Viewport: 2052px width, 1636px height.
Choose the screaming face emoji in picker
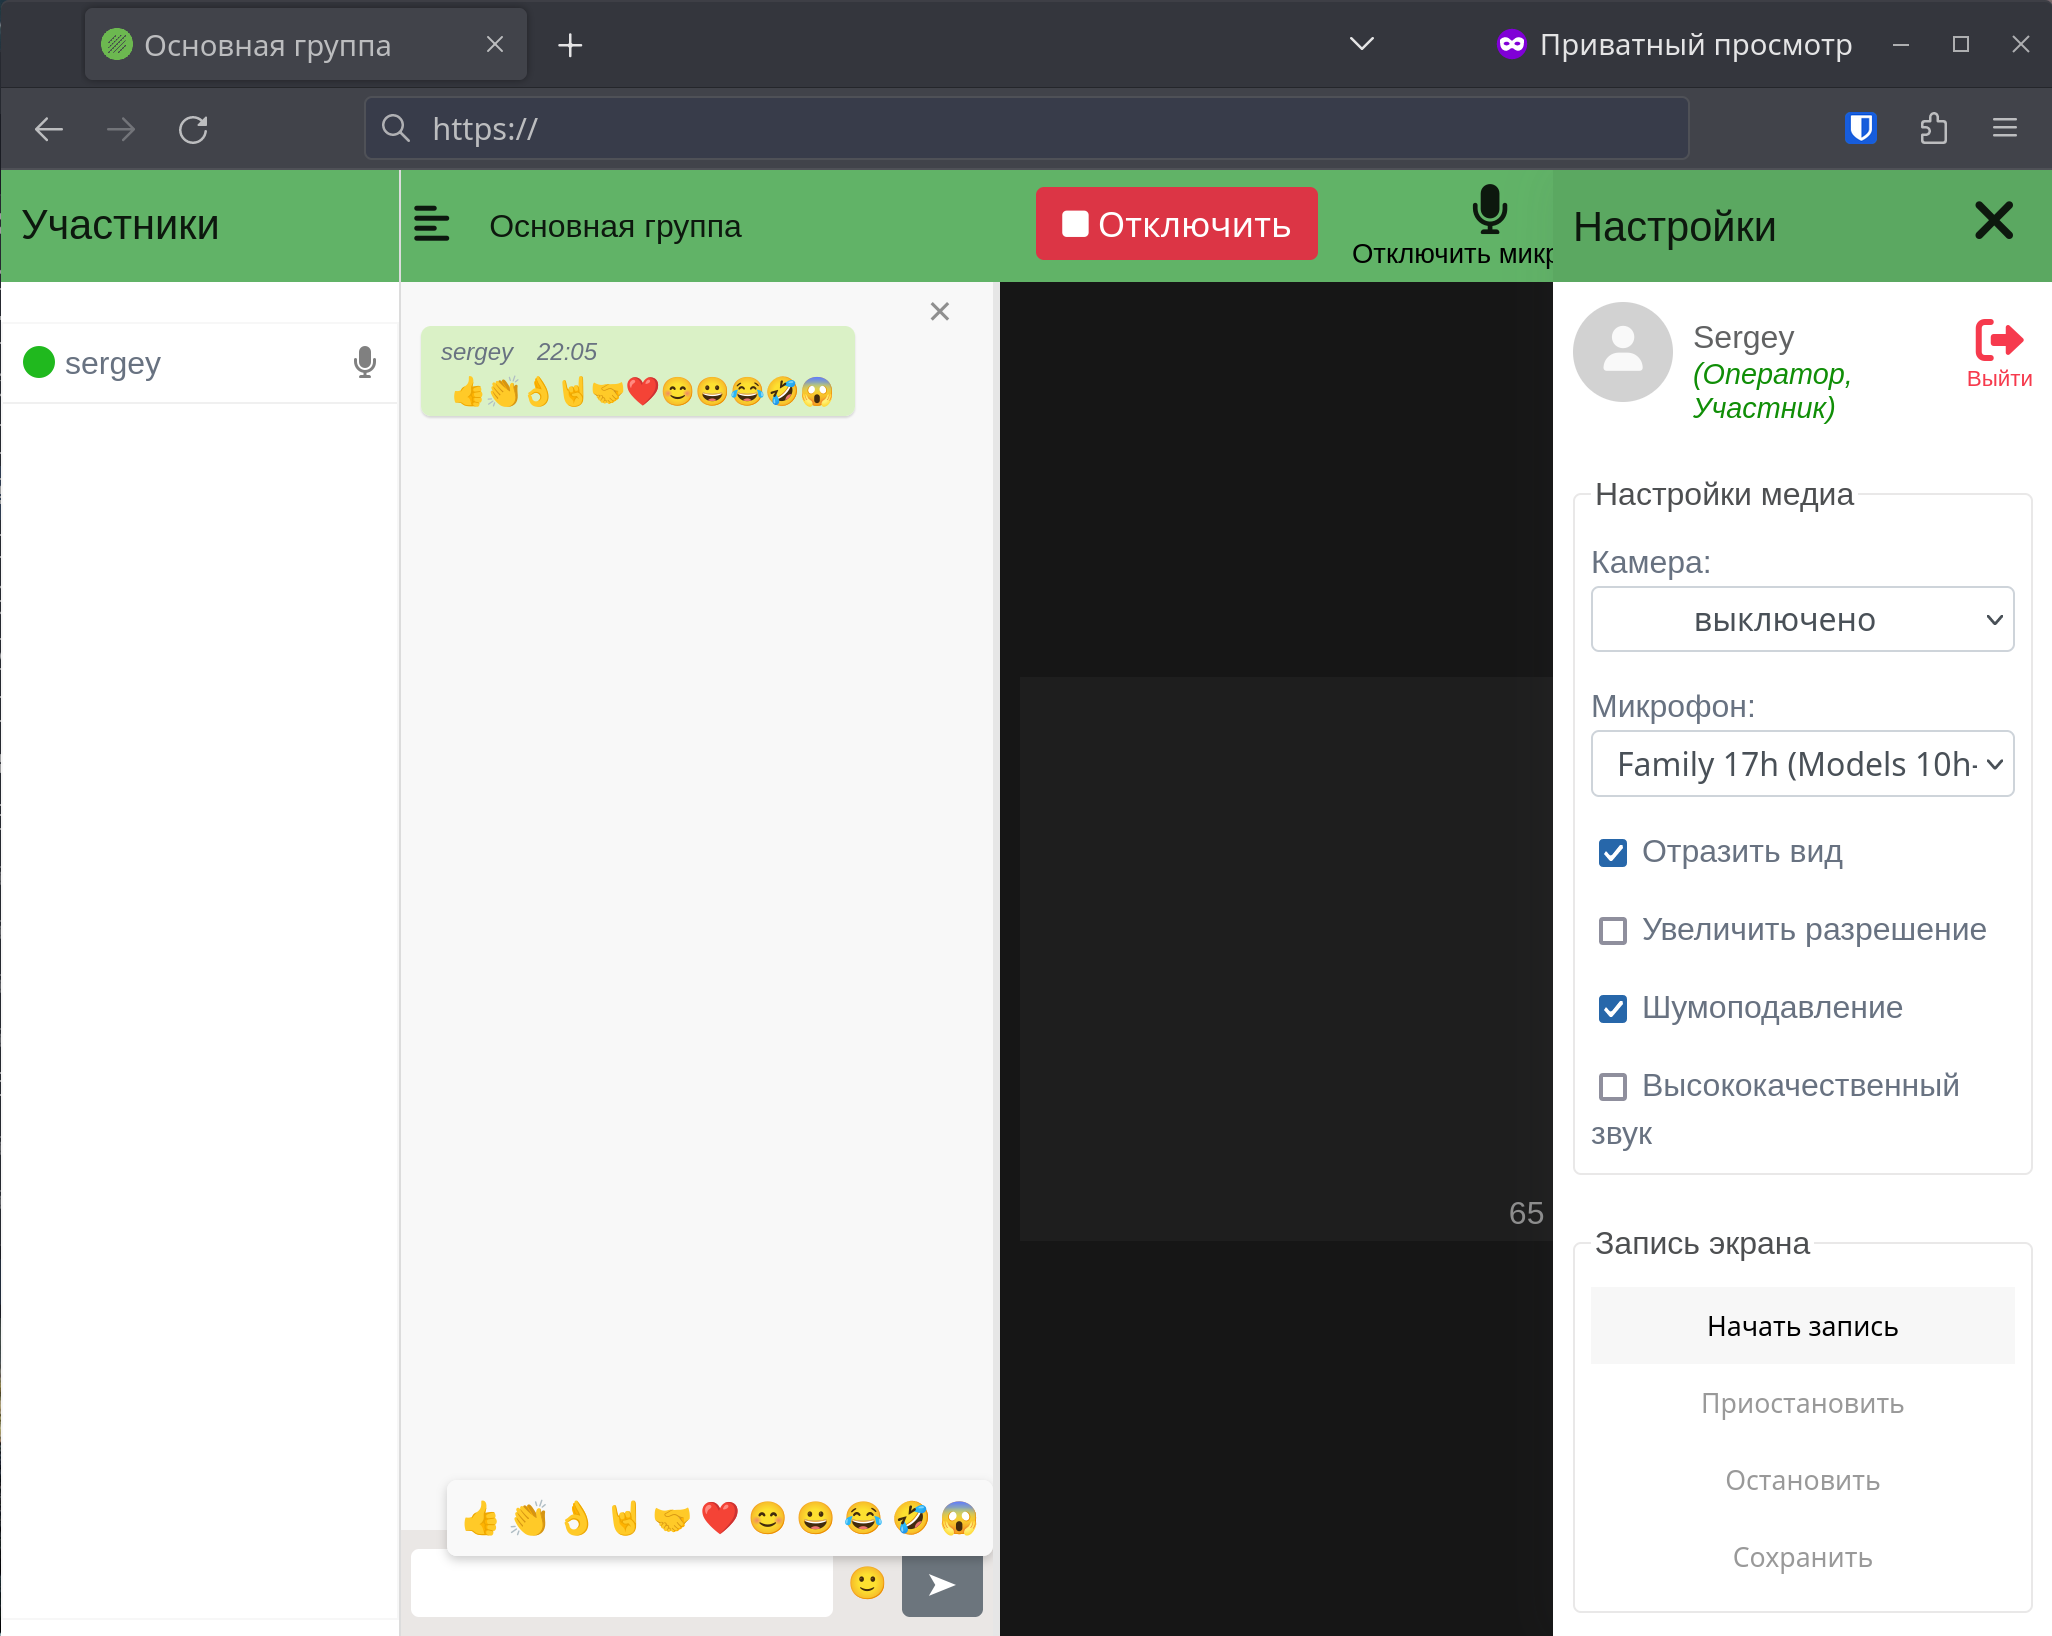point(958,1518)
